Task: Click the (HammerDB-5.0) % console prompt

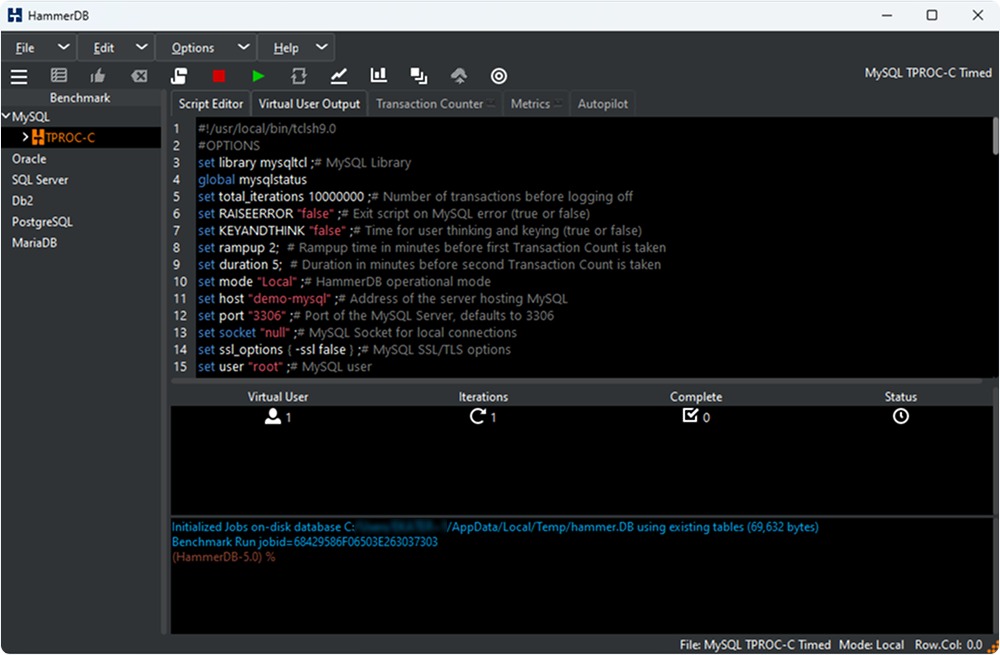Action: [223, 557]
